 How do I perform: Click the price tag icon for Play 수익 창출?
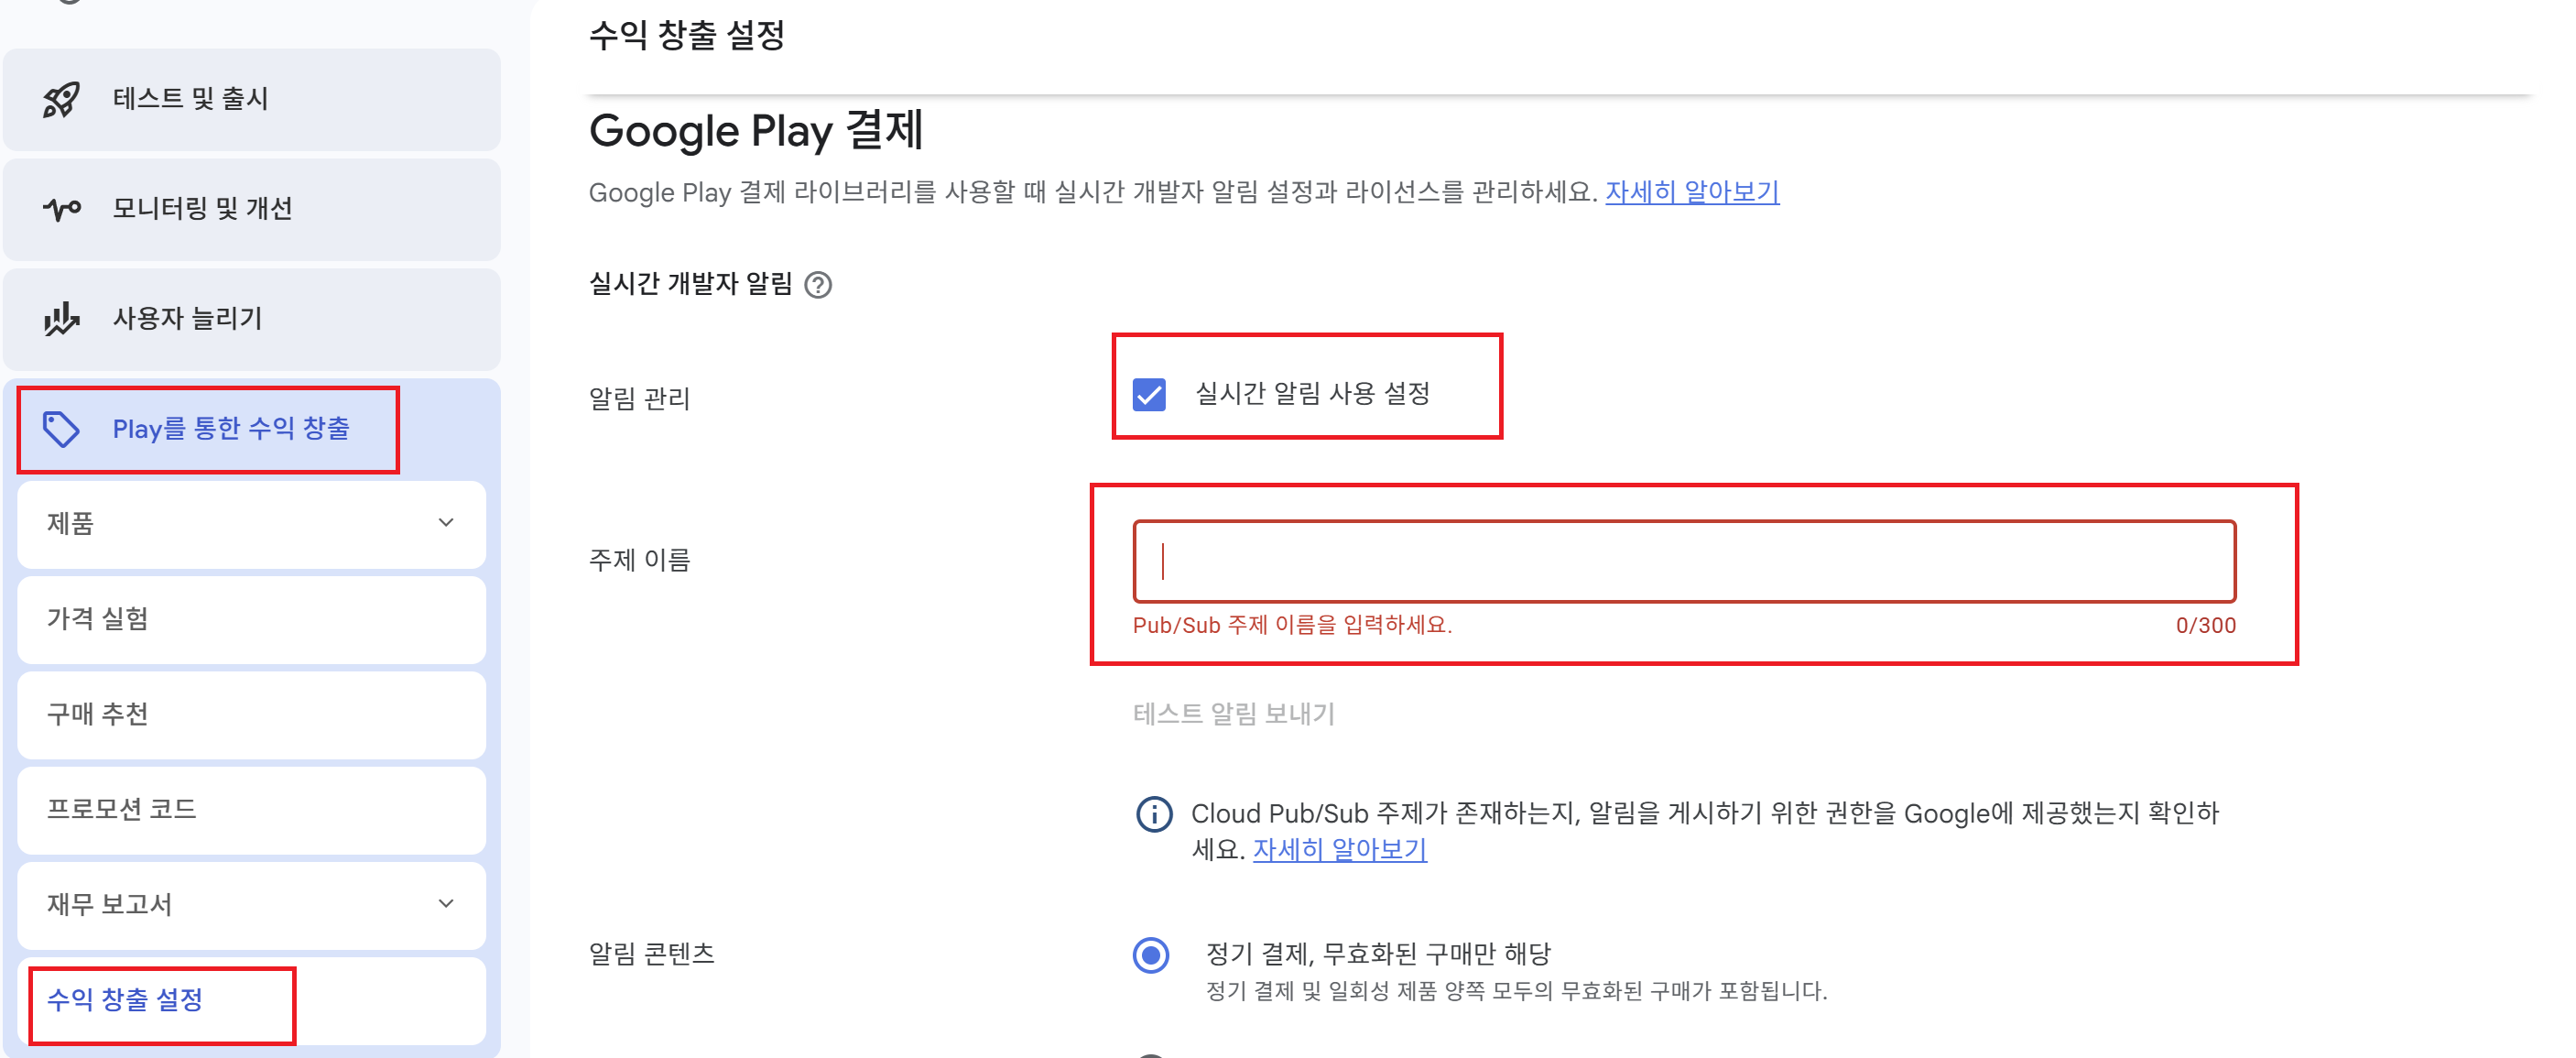pos(61,429)
